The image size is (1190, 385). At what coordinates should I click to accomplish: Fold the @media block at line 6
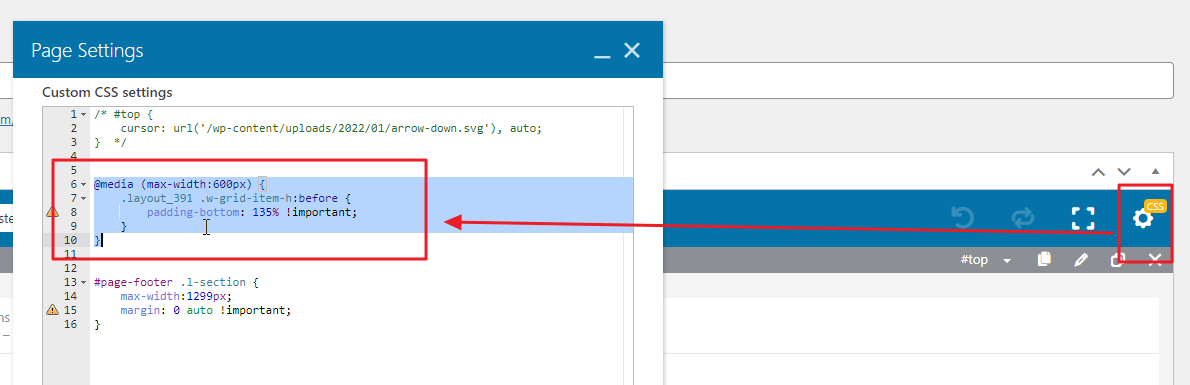point(83,185)
